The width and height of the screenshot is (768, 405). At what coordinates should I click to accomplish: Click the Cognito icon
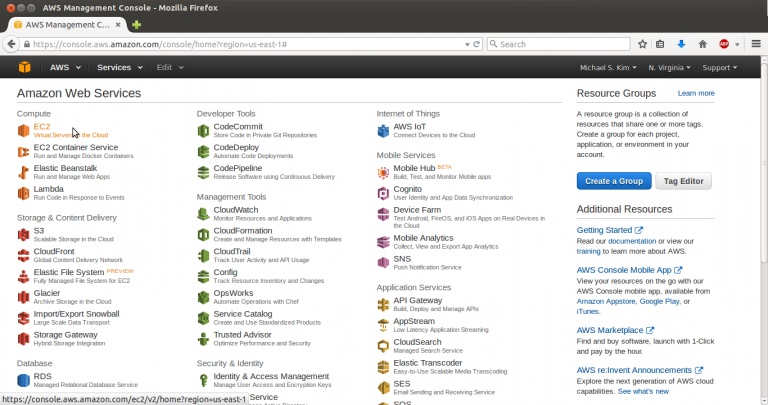pyautogui.click(x=383, y=193)
